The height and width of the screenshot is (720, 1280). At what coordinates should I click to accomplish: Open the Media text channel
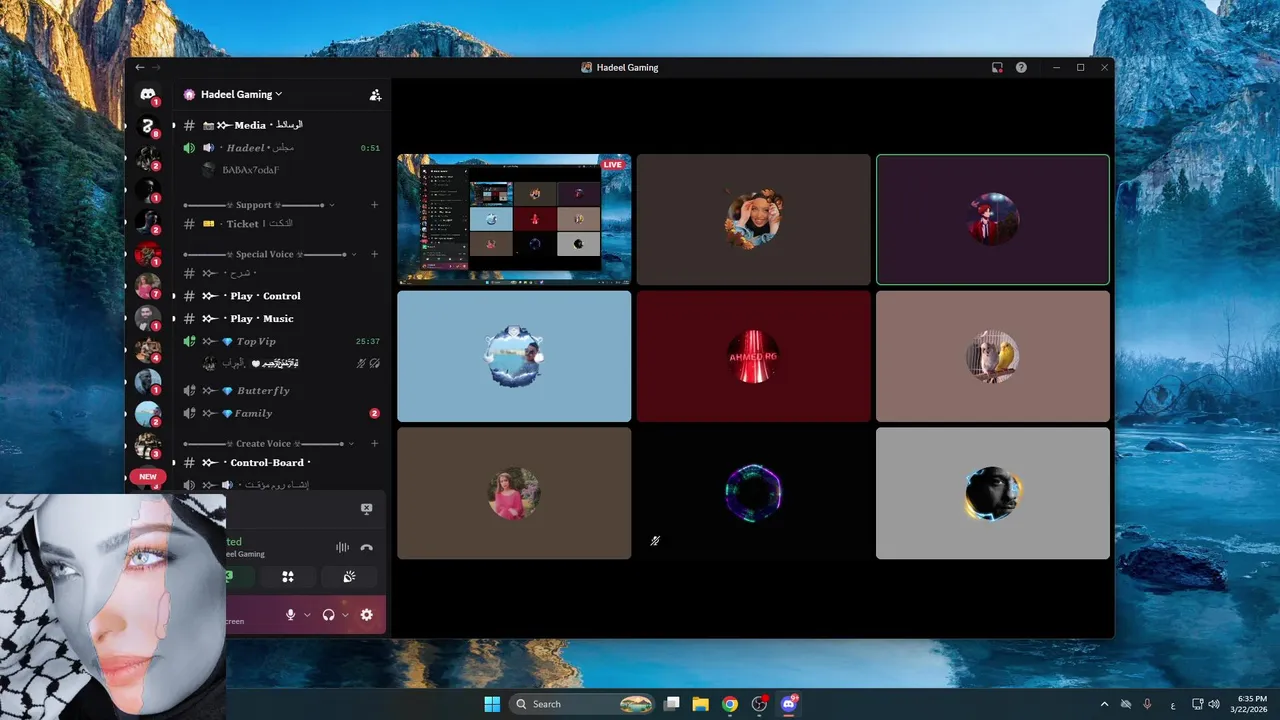280,125
